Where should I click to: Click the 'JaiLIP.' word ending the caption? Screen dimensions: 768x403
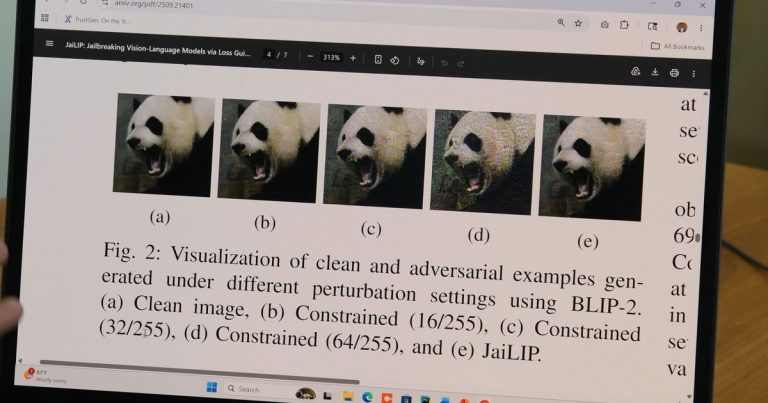[511, 352]
